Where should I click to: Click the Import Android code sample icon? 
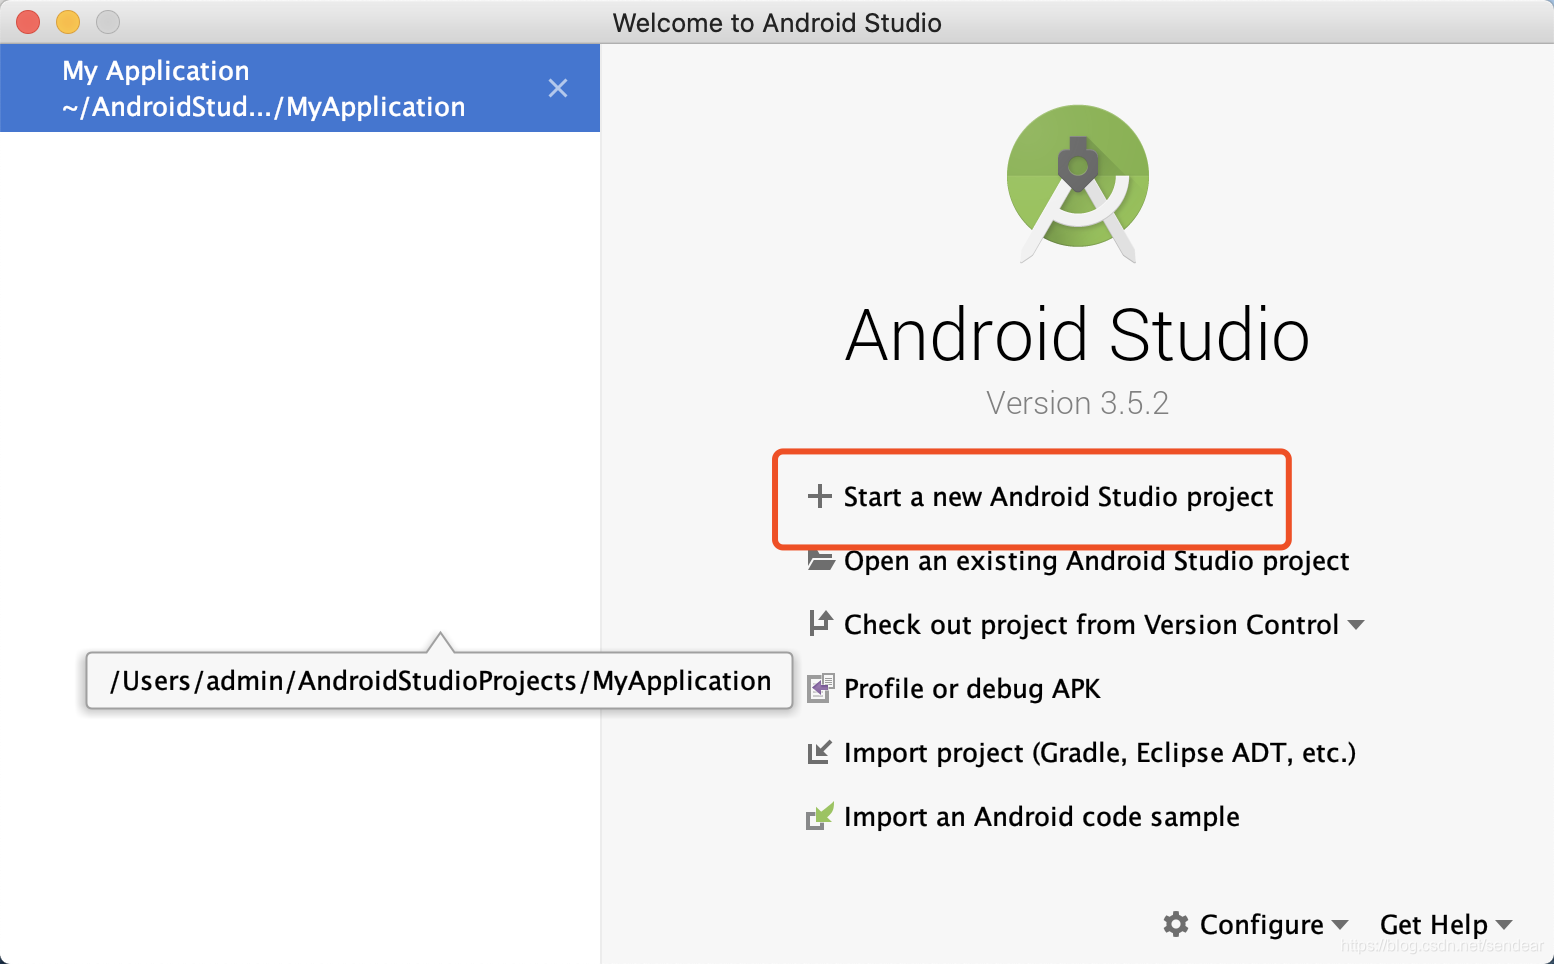(x=820, y=816)
